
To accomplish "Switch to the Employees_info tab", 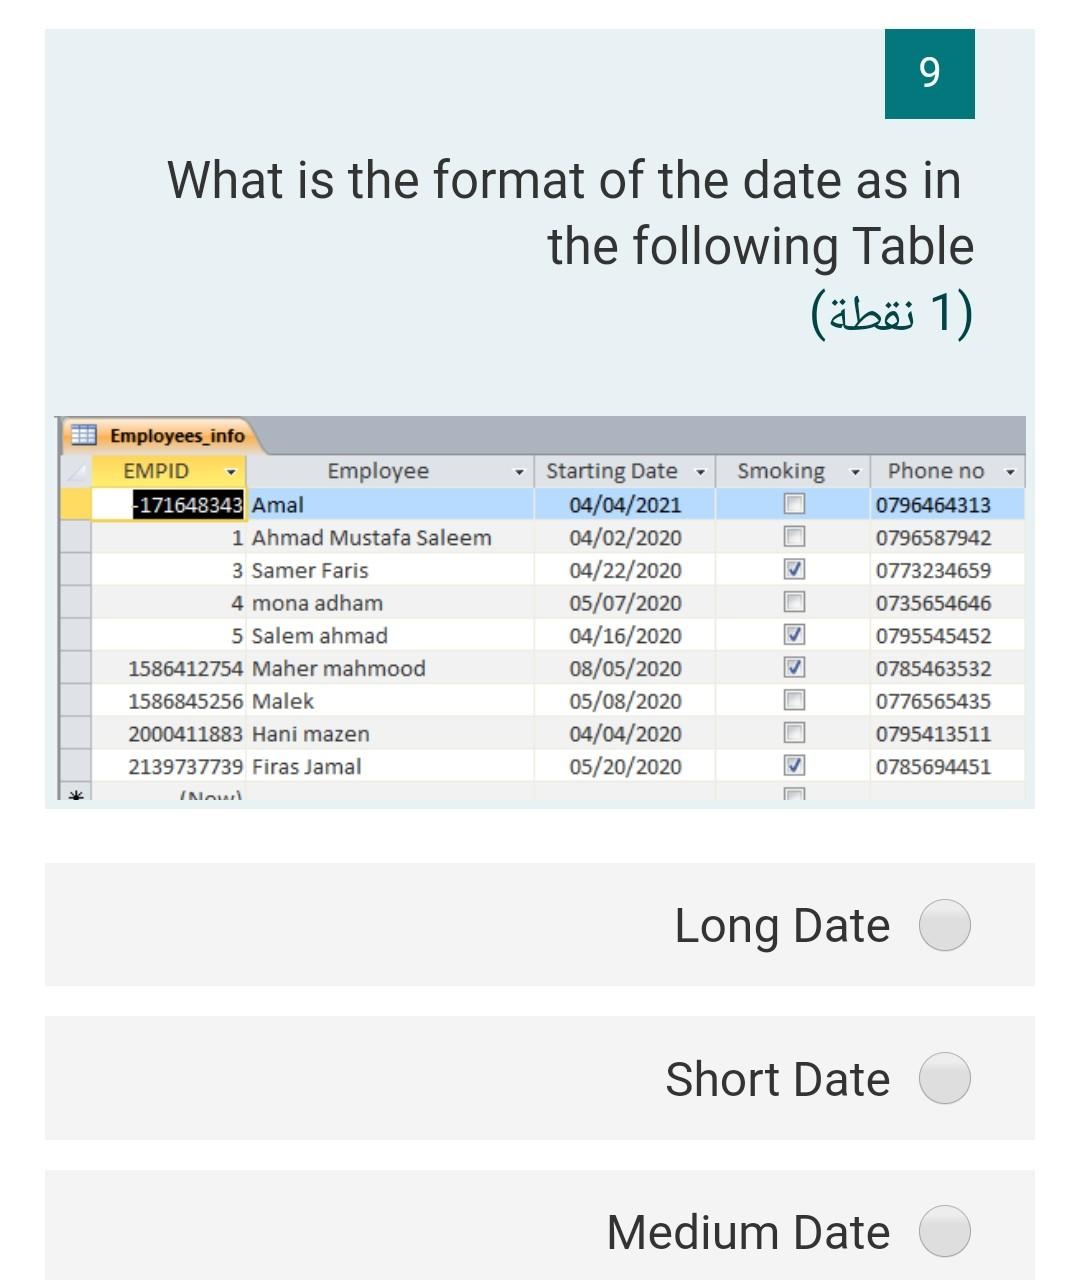I will (178, 436).
